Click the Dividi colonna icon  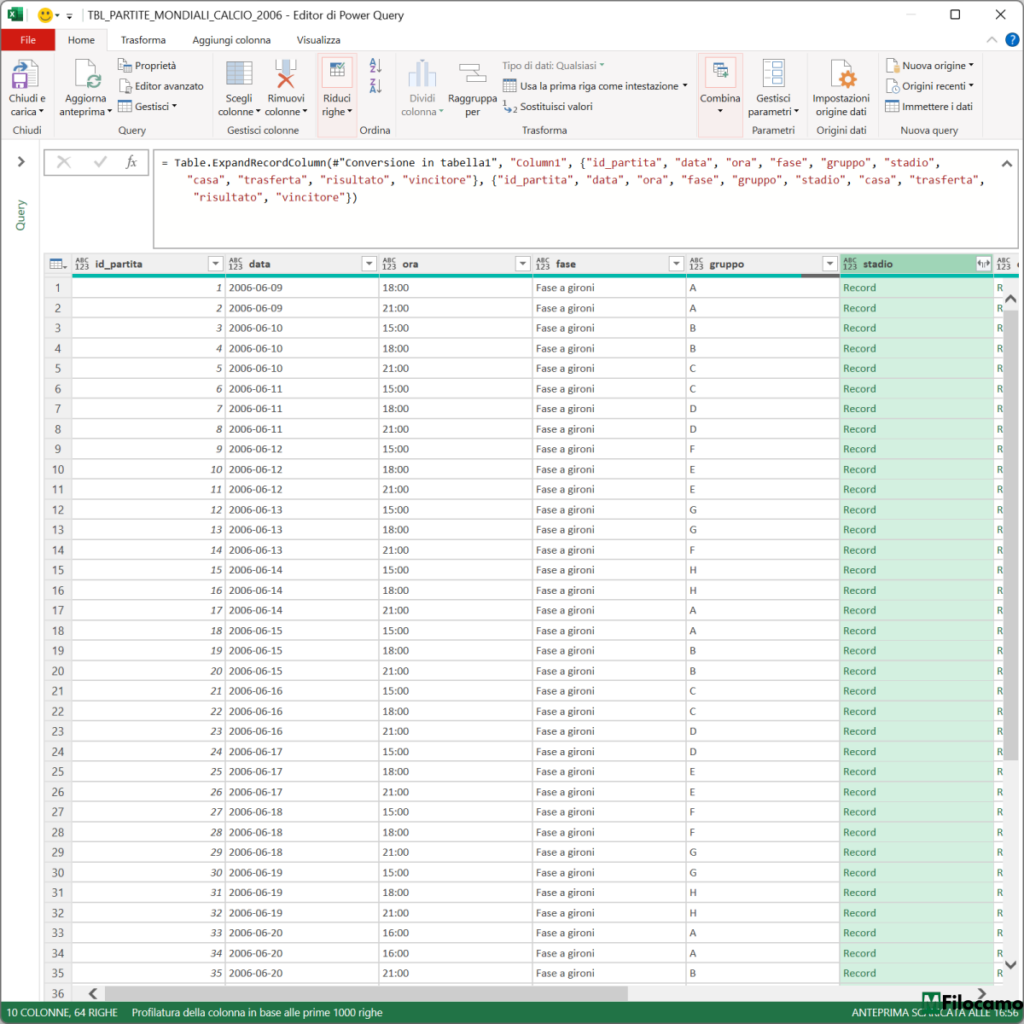coord(422,73)
